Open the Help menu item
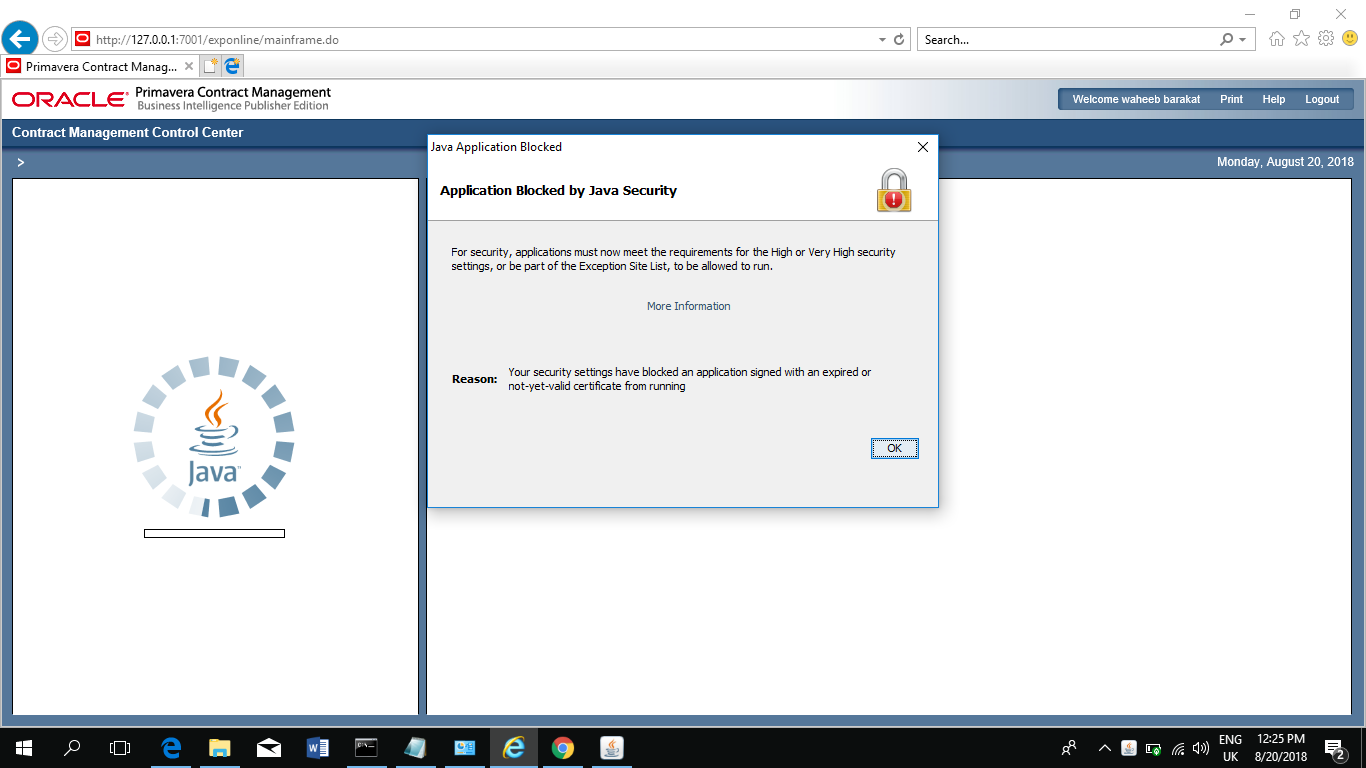Image resolution: width=1366 pixels, height=768 pixels. 1273,99
